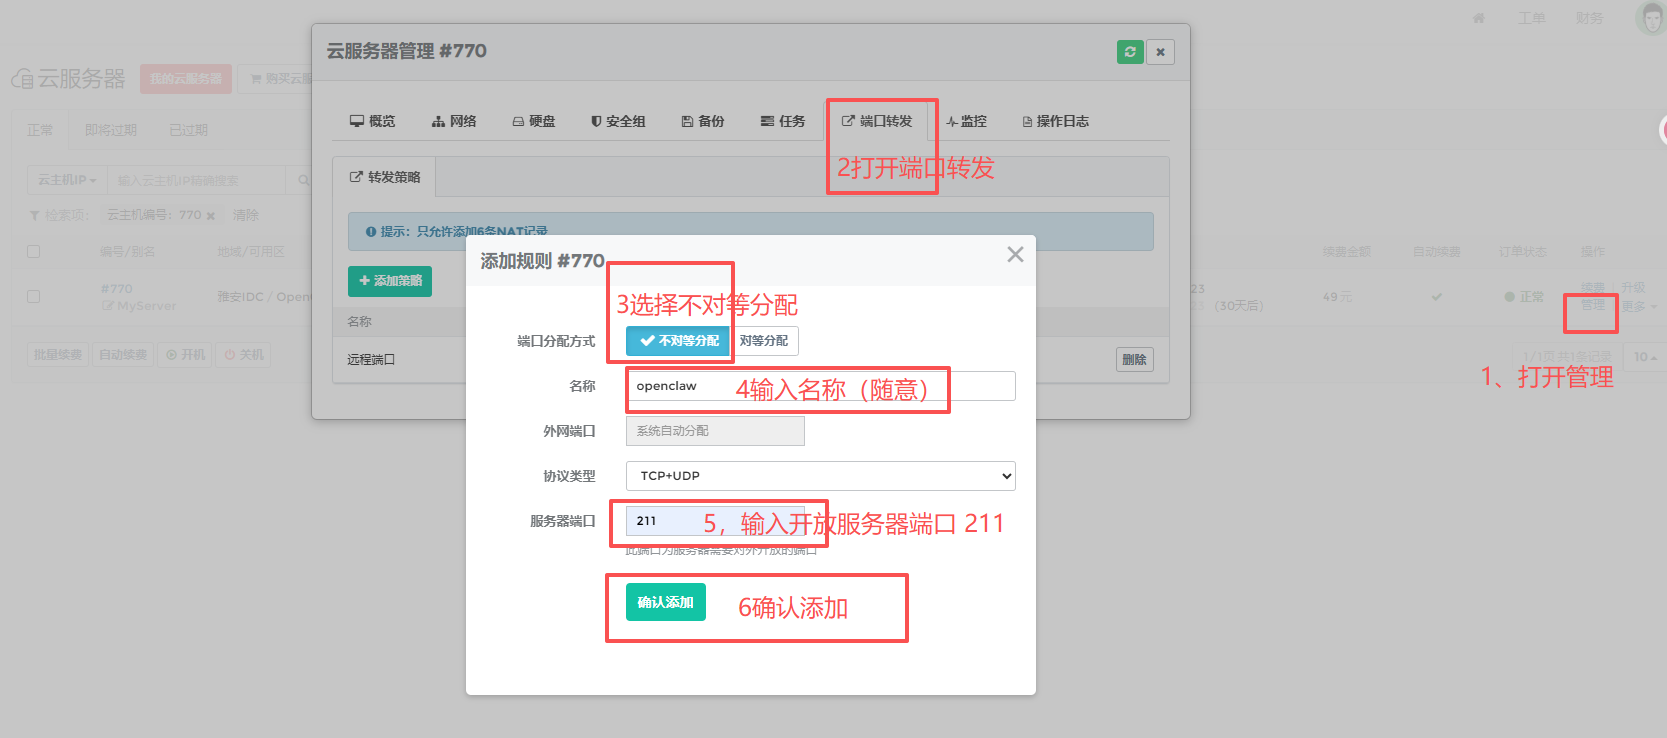Focus the 名称 field containing openclaw
The width and height of the screenshot is (1667, 738).
821,386
